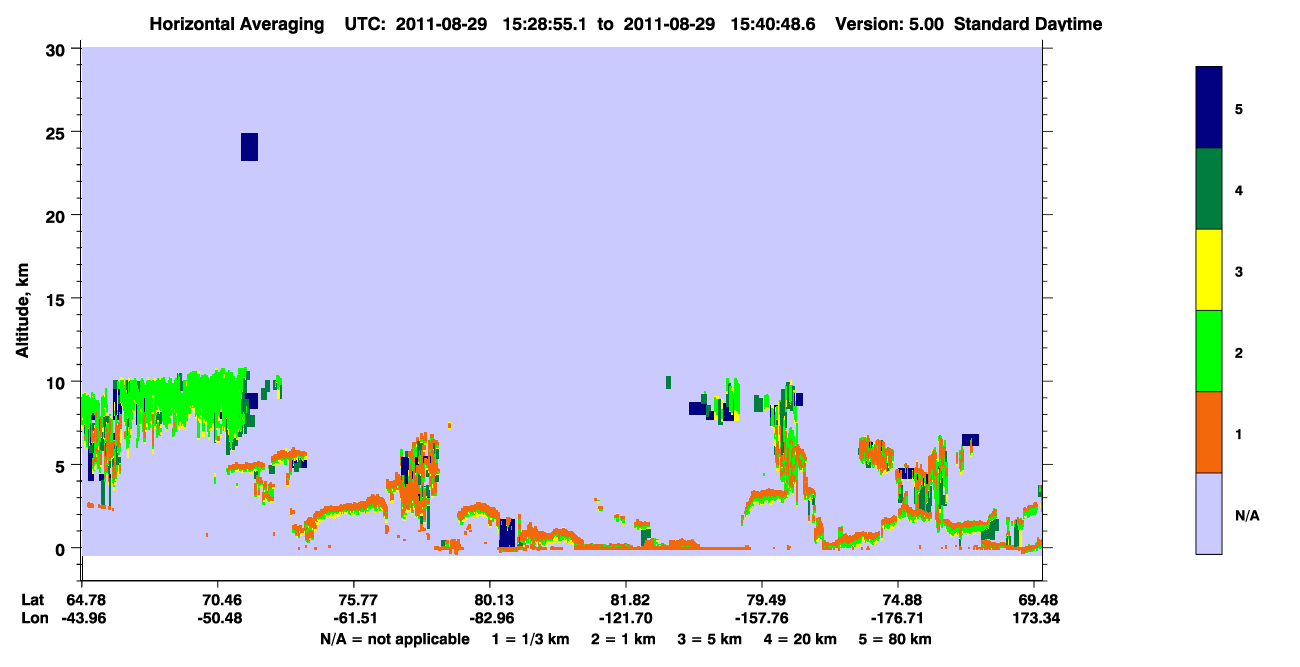
Task: Click the end time '15:40:48.6'
Action: (x=772, y=24)
